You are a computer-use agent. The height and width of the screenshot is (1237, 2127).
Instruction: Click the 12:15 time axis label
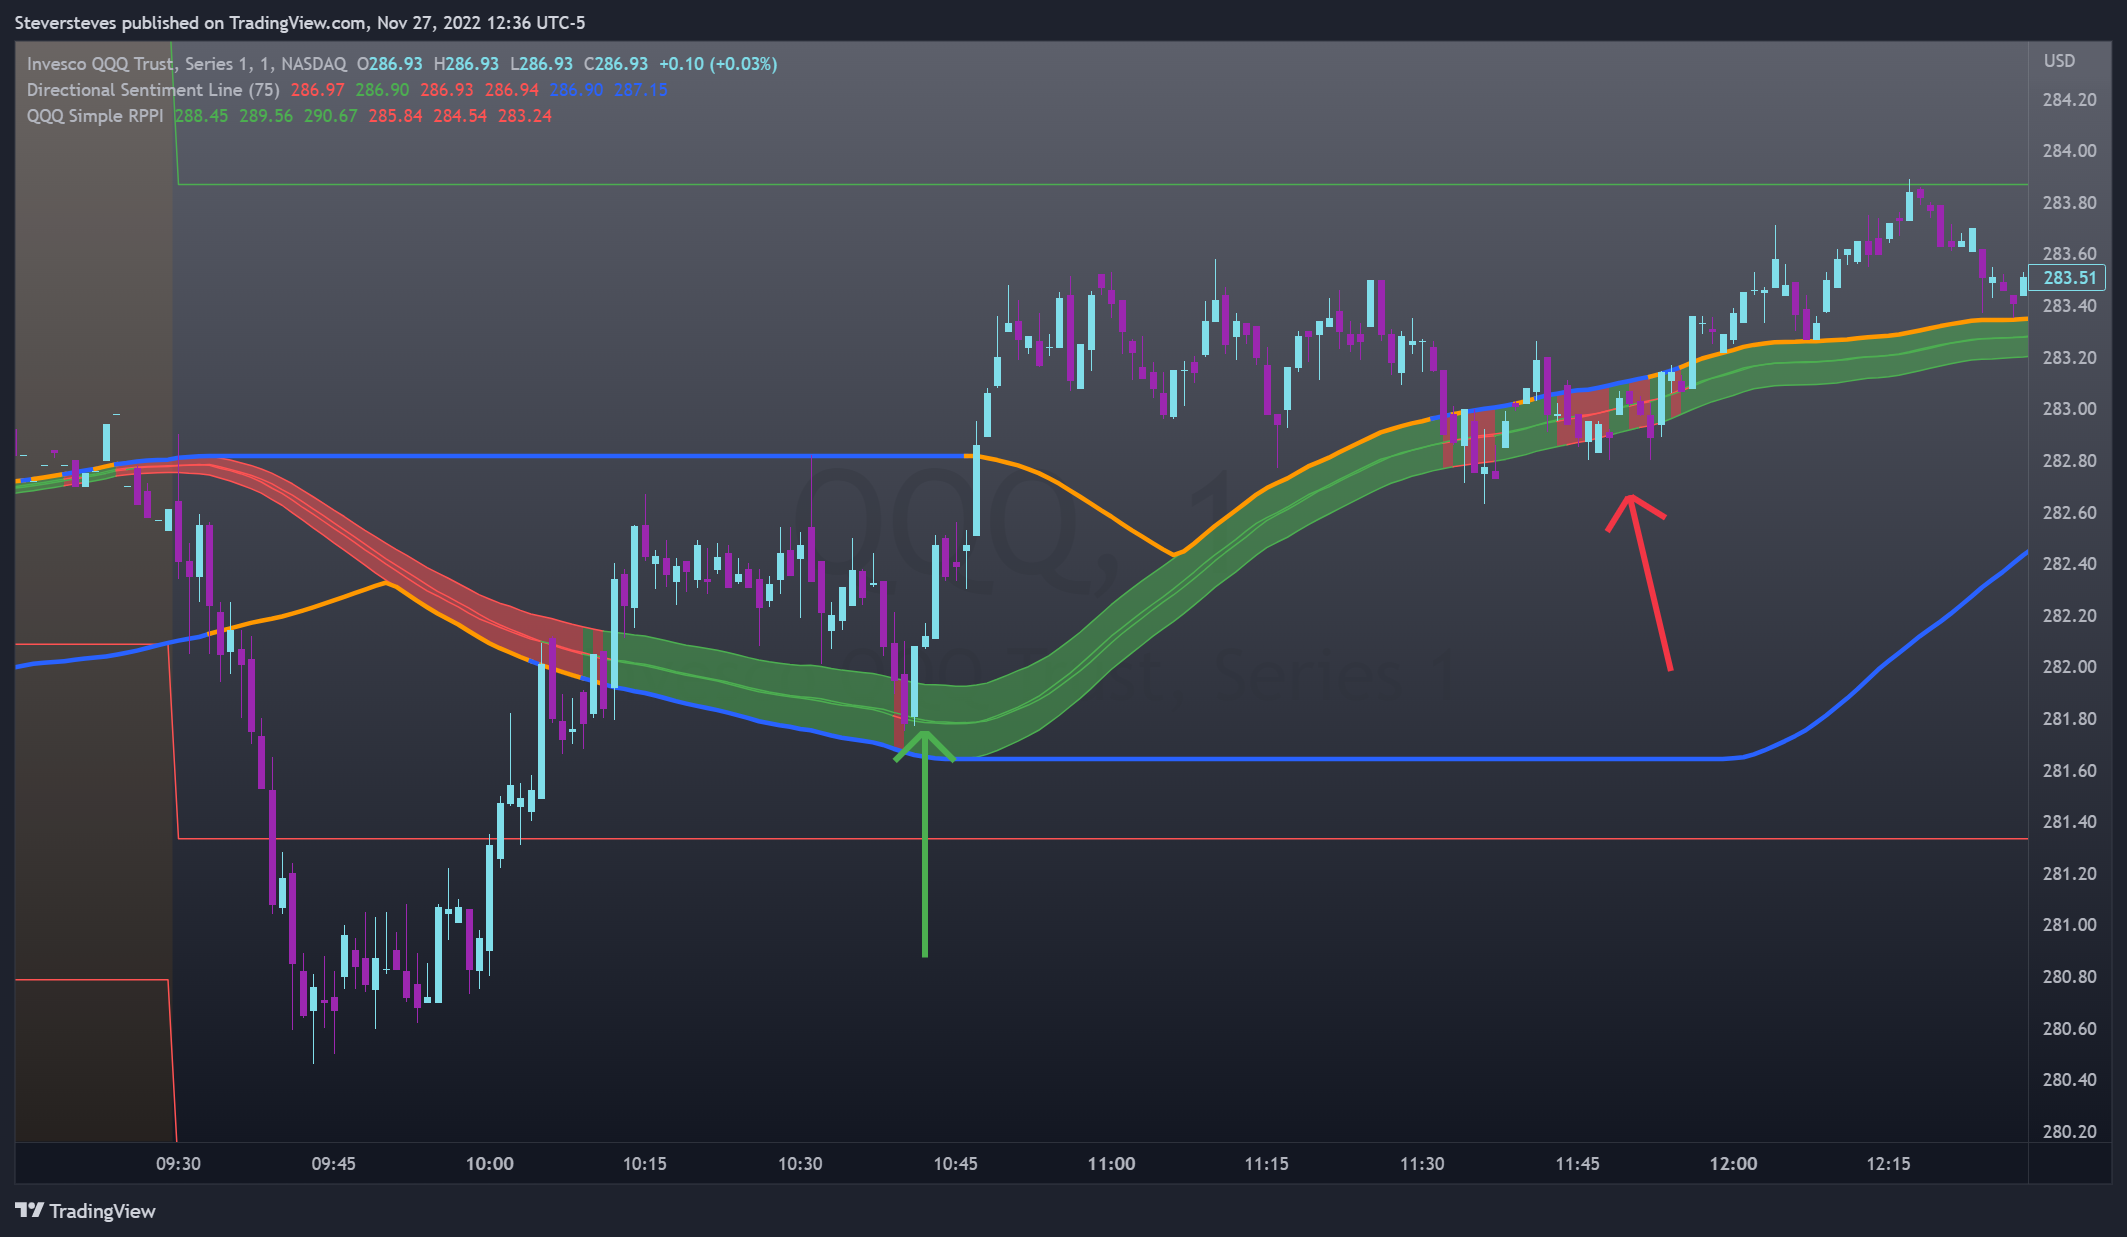pyautogui.click(x=1888, y=1164)
